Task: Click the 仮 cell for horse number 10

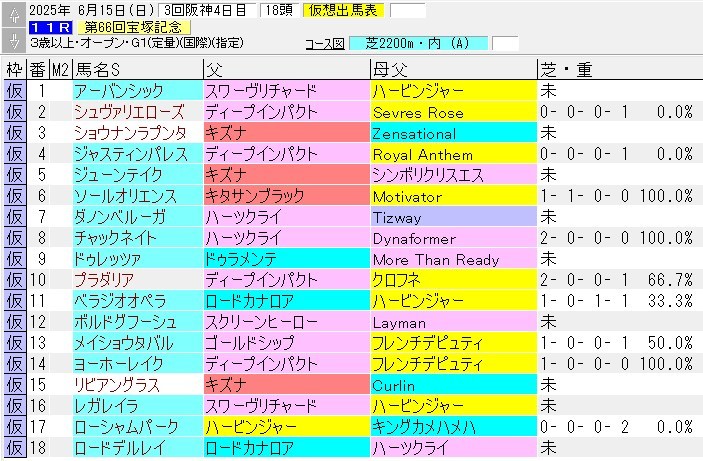Action: 15,280
